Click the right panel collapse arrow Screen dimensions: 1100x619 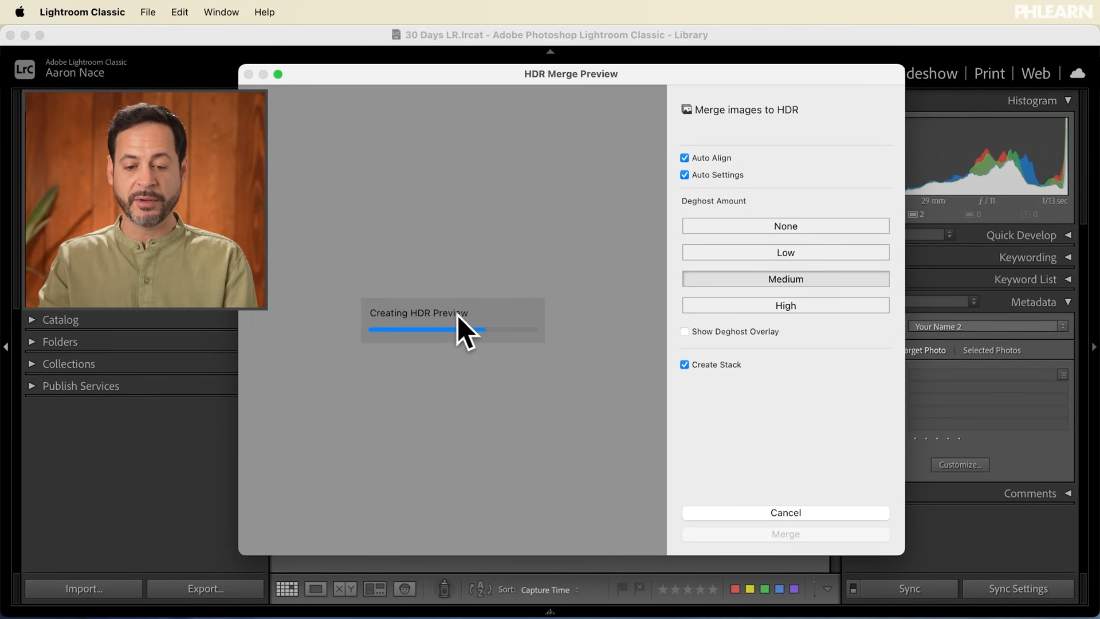coord(1094,347)
